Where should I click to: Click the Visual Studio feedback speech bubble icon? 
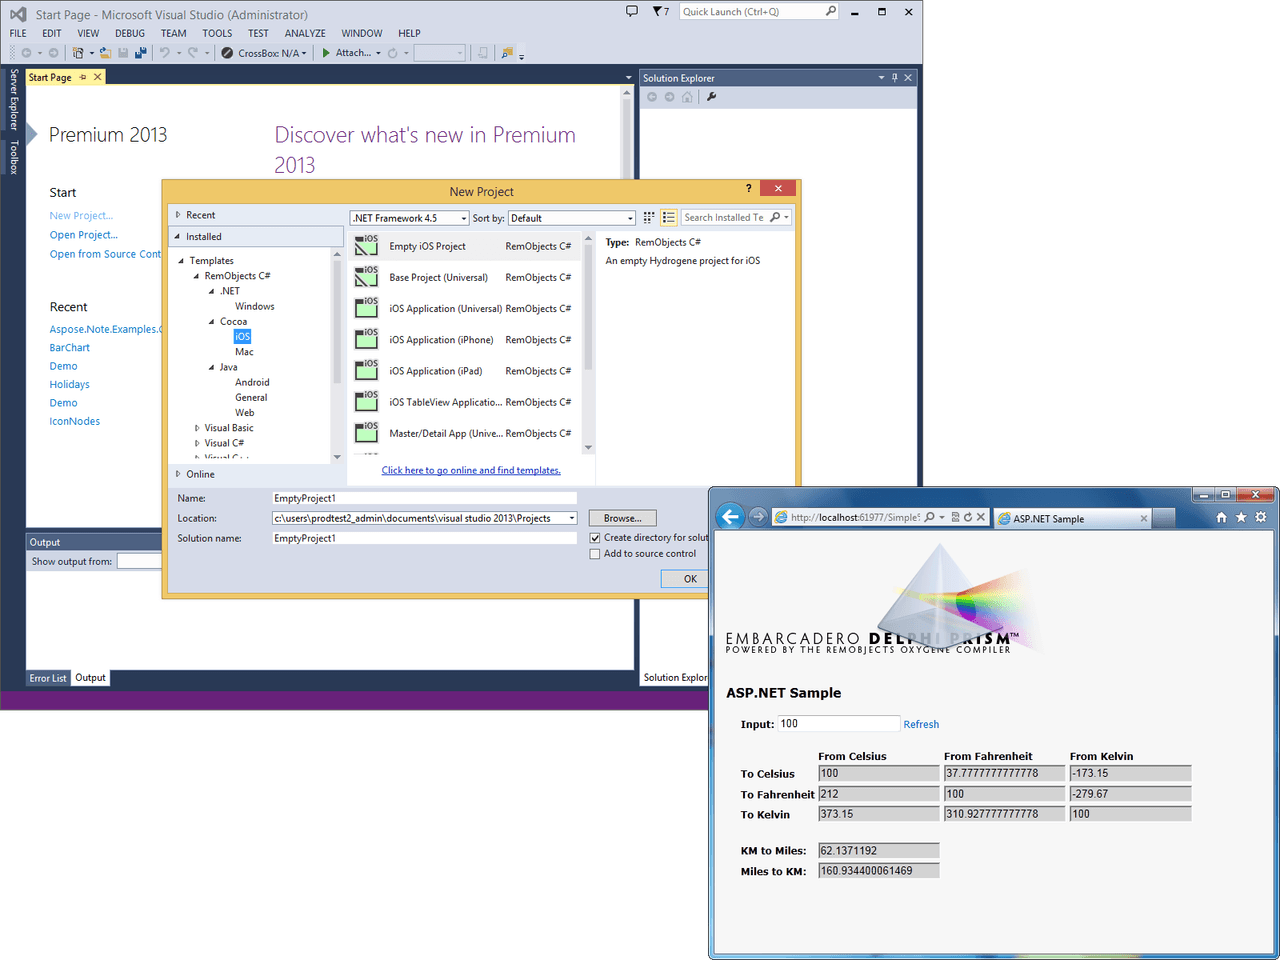click(x=631, y=12)
